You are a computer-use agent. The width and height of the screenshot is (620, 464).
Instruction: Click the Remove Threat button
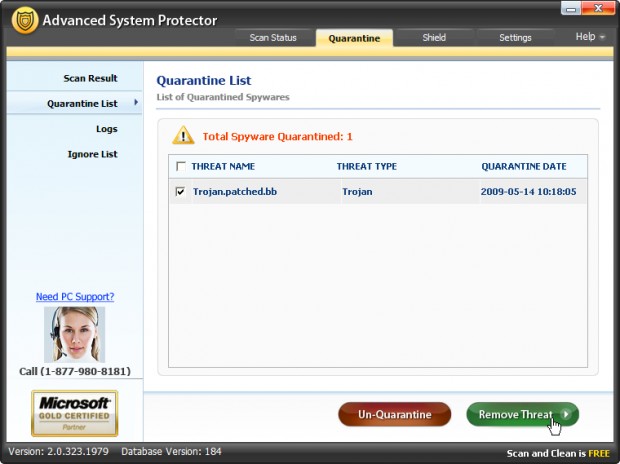(523, 414)
